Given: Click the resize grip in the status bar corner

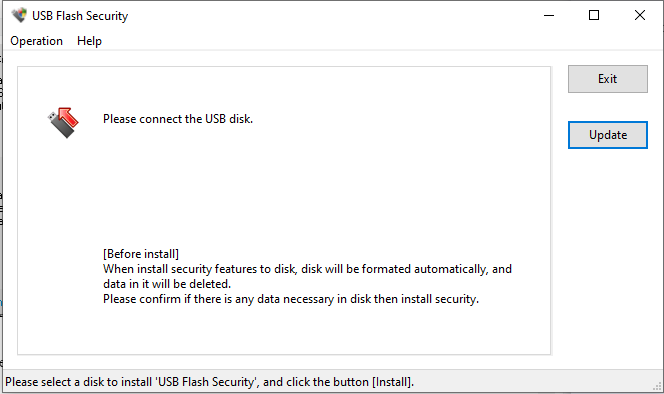Looking at the screenshot, I should coord(657,385).
